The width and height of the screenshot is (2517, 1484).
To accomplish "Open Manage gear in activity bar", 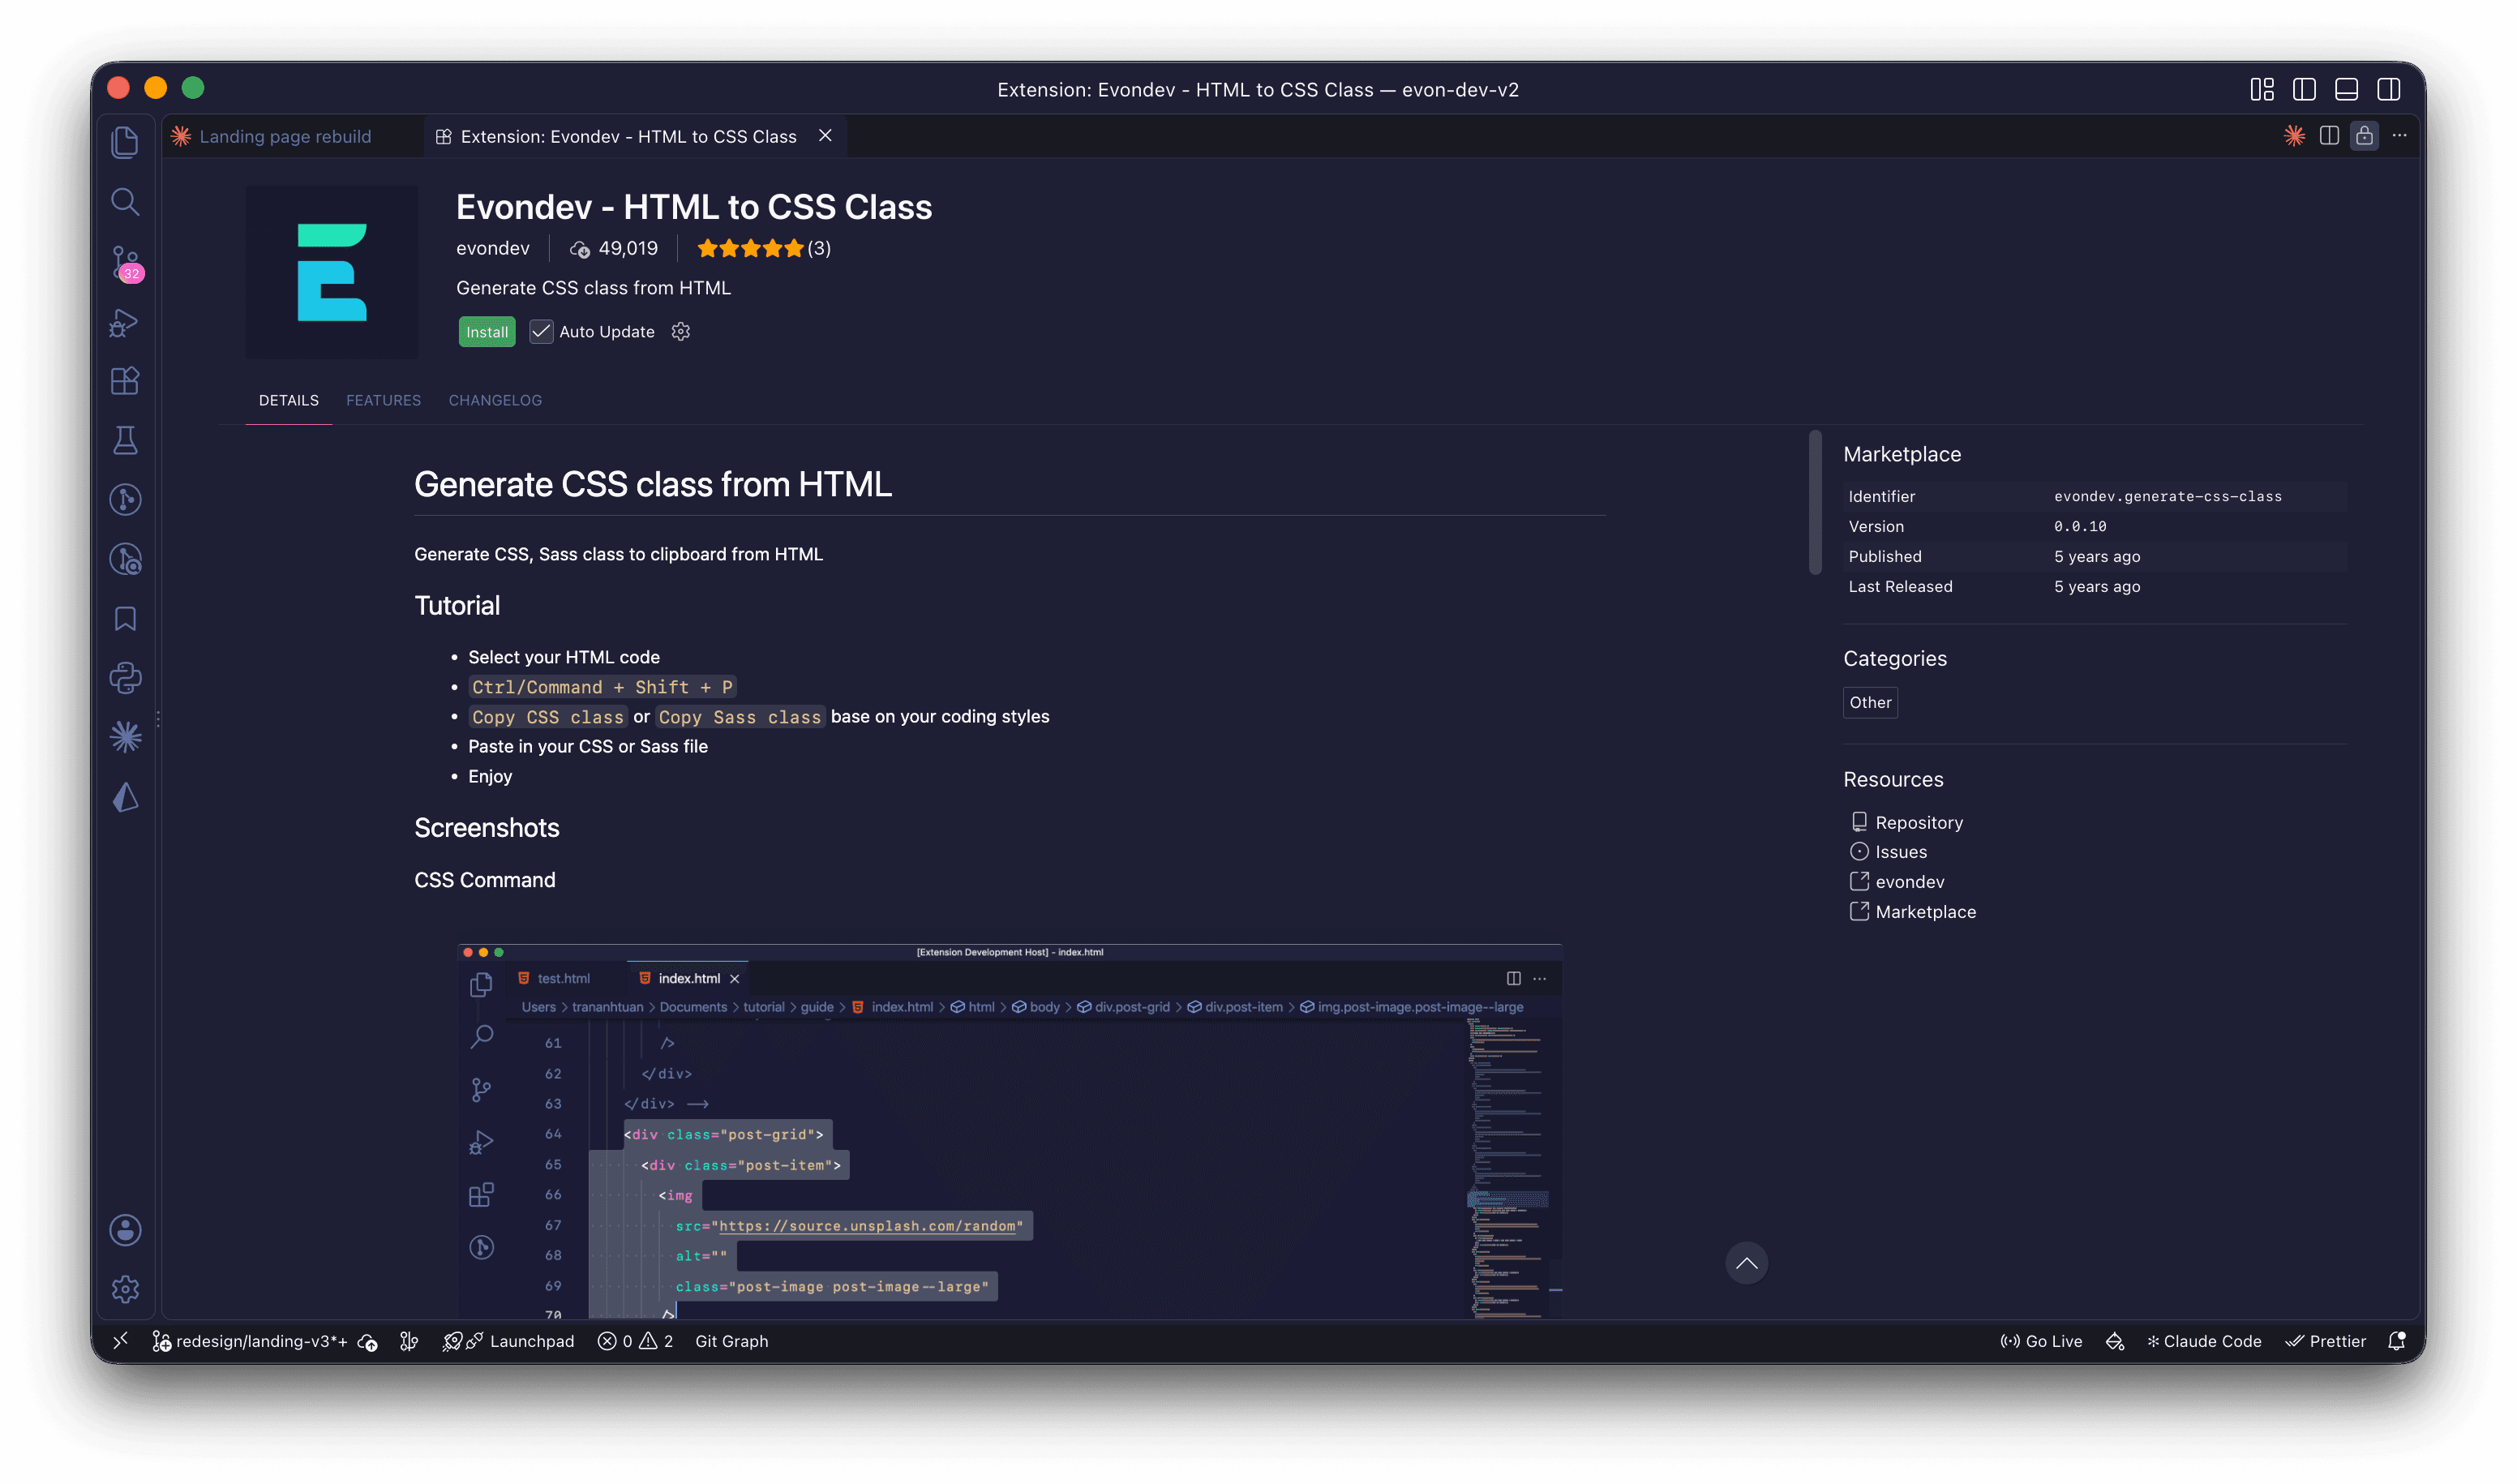I will coord(125,1289).
